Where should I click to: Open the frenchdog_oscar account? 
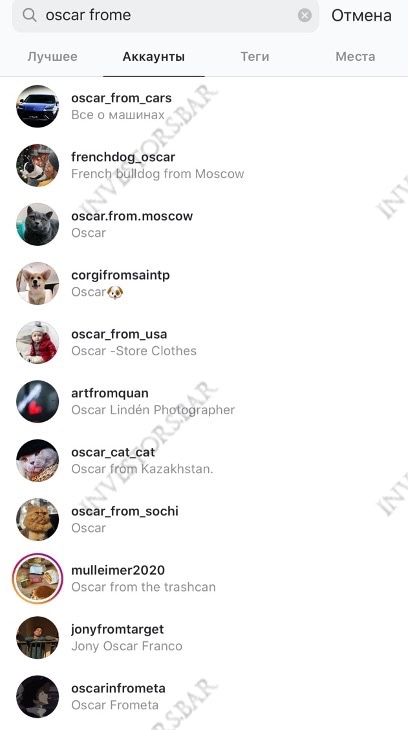[x=204, y=165]
